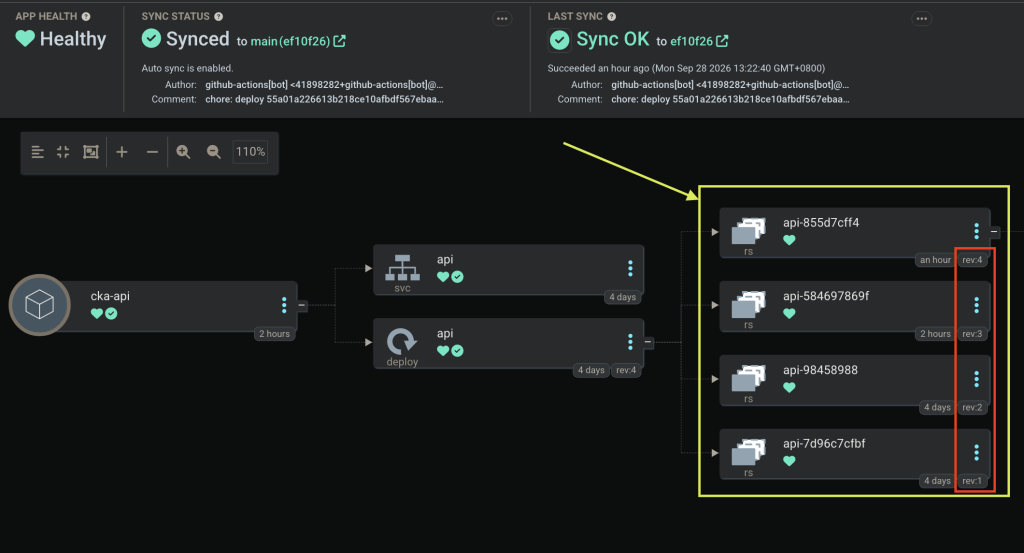Select the api-7d96c7cfbf replica set icon
The image size is (1024, 553).
click(748, 452)
